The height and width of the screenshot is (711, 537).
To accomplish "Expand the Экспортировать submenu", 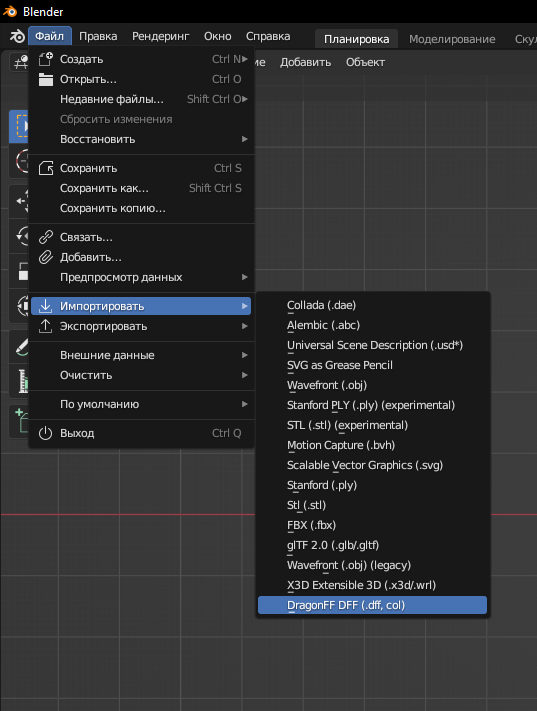I will (141, 326).
